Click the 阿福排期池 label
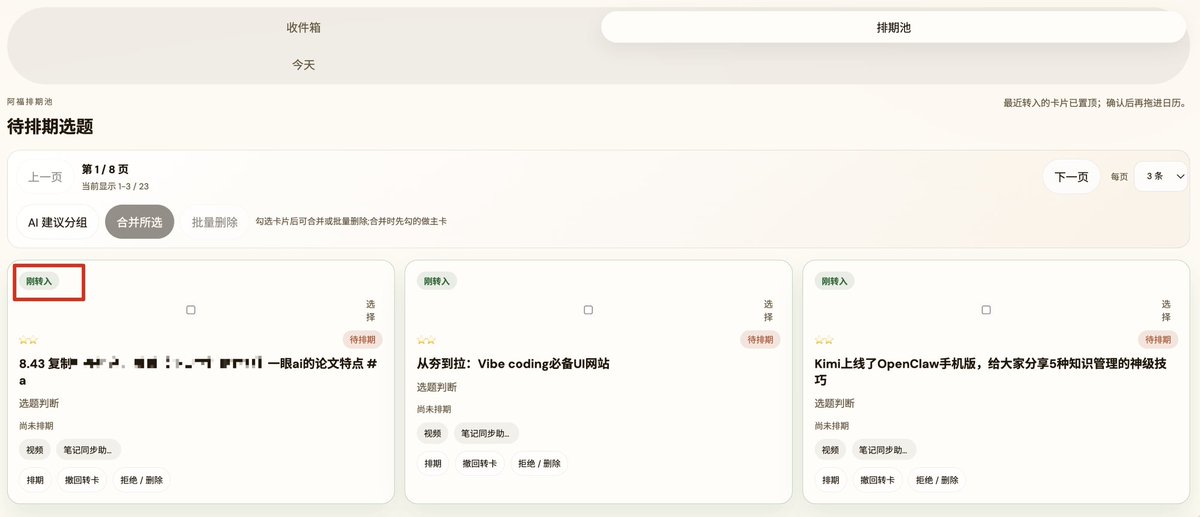 pyautogui.click(x=29, y=102)
